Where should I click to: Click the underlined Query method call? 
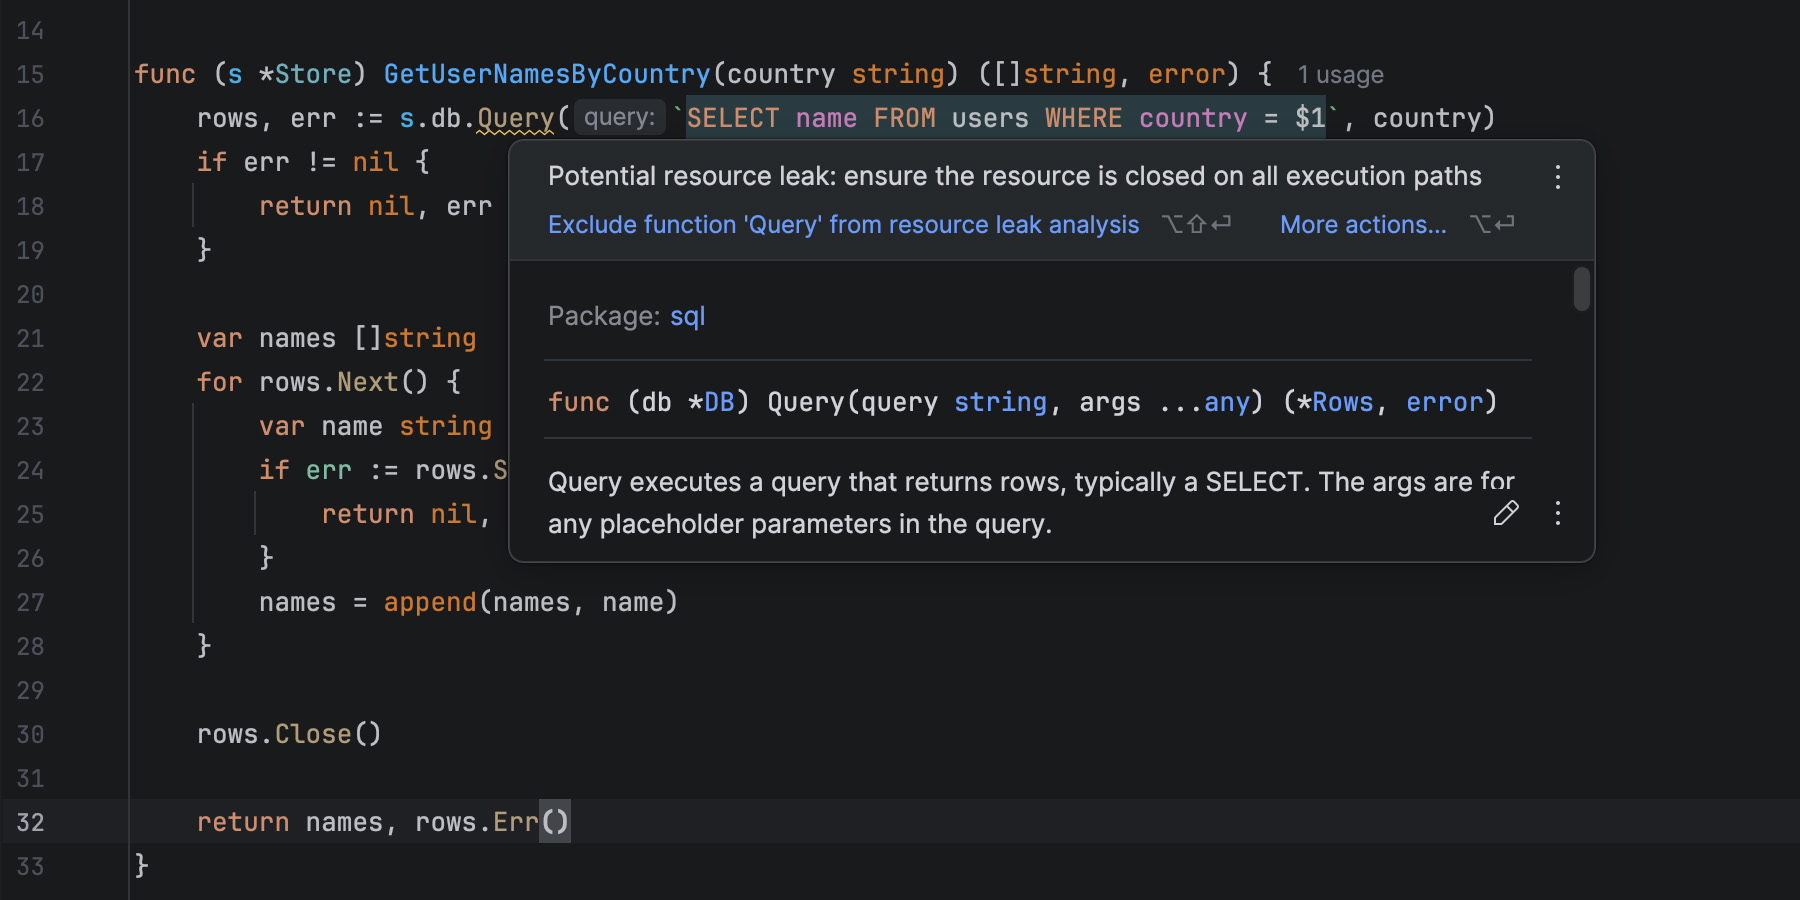(x=515, y=119)
